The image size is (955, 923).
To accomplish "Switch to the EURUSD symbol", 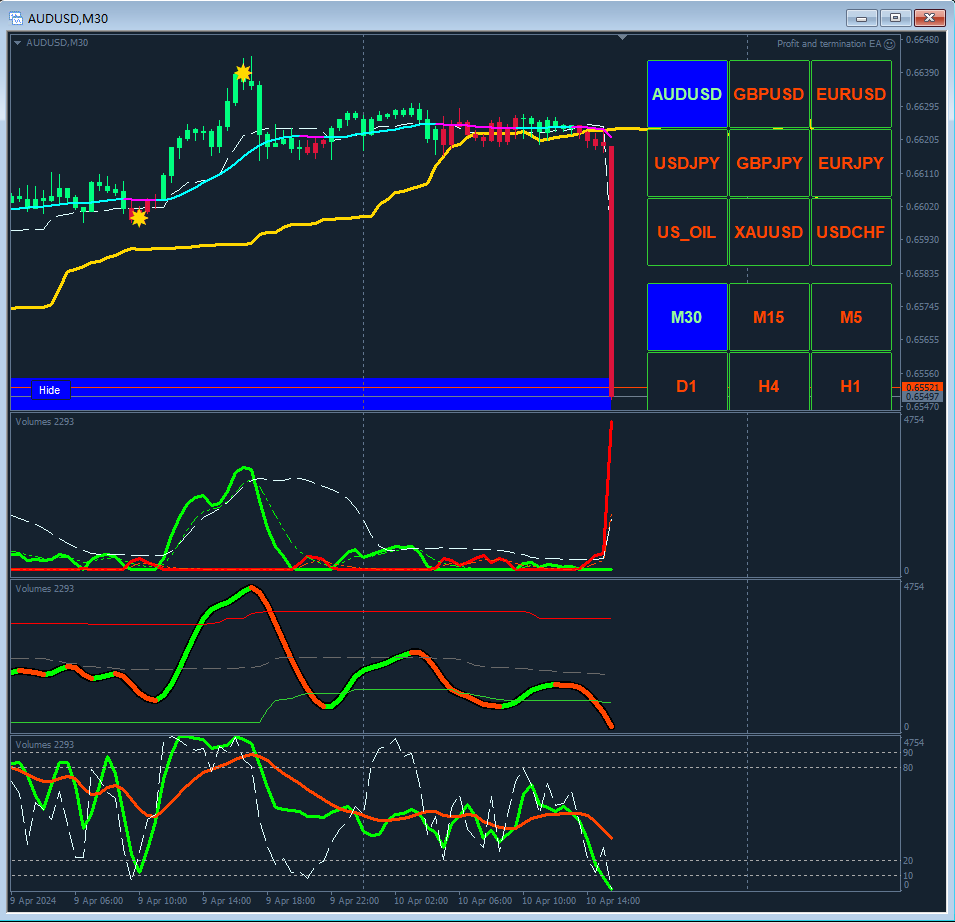I will (x=851, y=94).
